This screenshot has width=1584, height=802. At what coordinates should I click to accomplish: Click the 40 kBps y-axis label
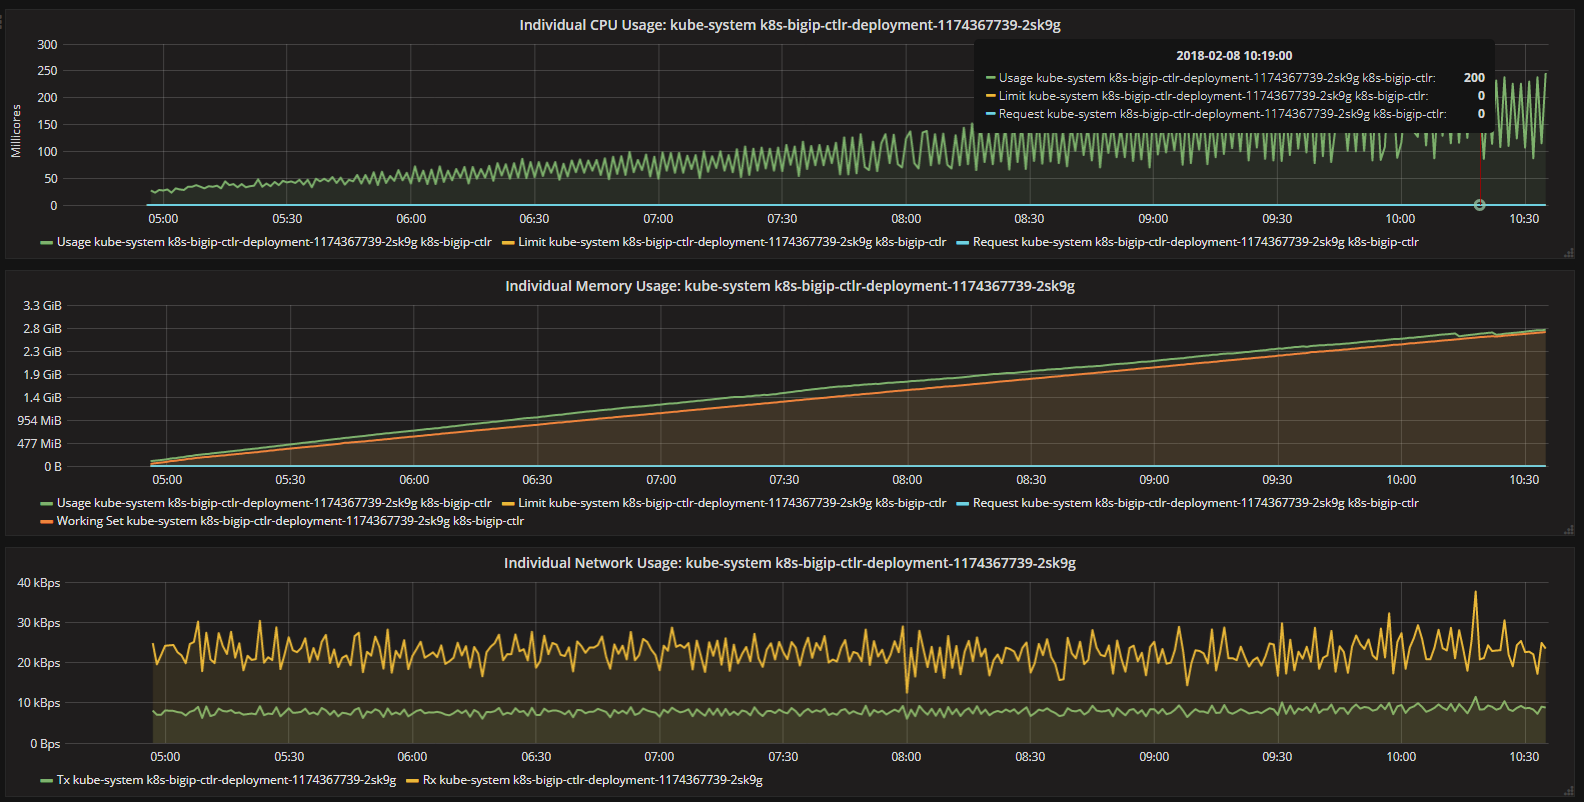38,583
